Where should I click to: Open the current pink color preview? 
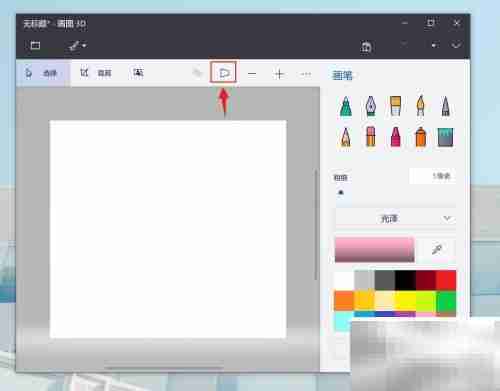pyautogui.click(x=375, y=250)
